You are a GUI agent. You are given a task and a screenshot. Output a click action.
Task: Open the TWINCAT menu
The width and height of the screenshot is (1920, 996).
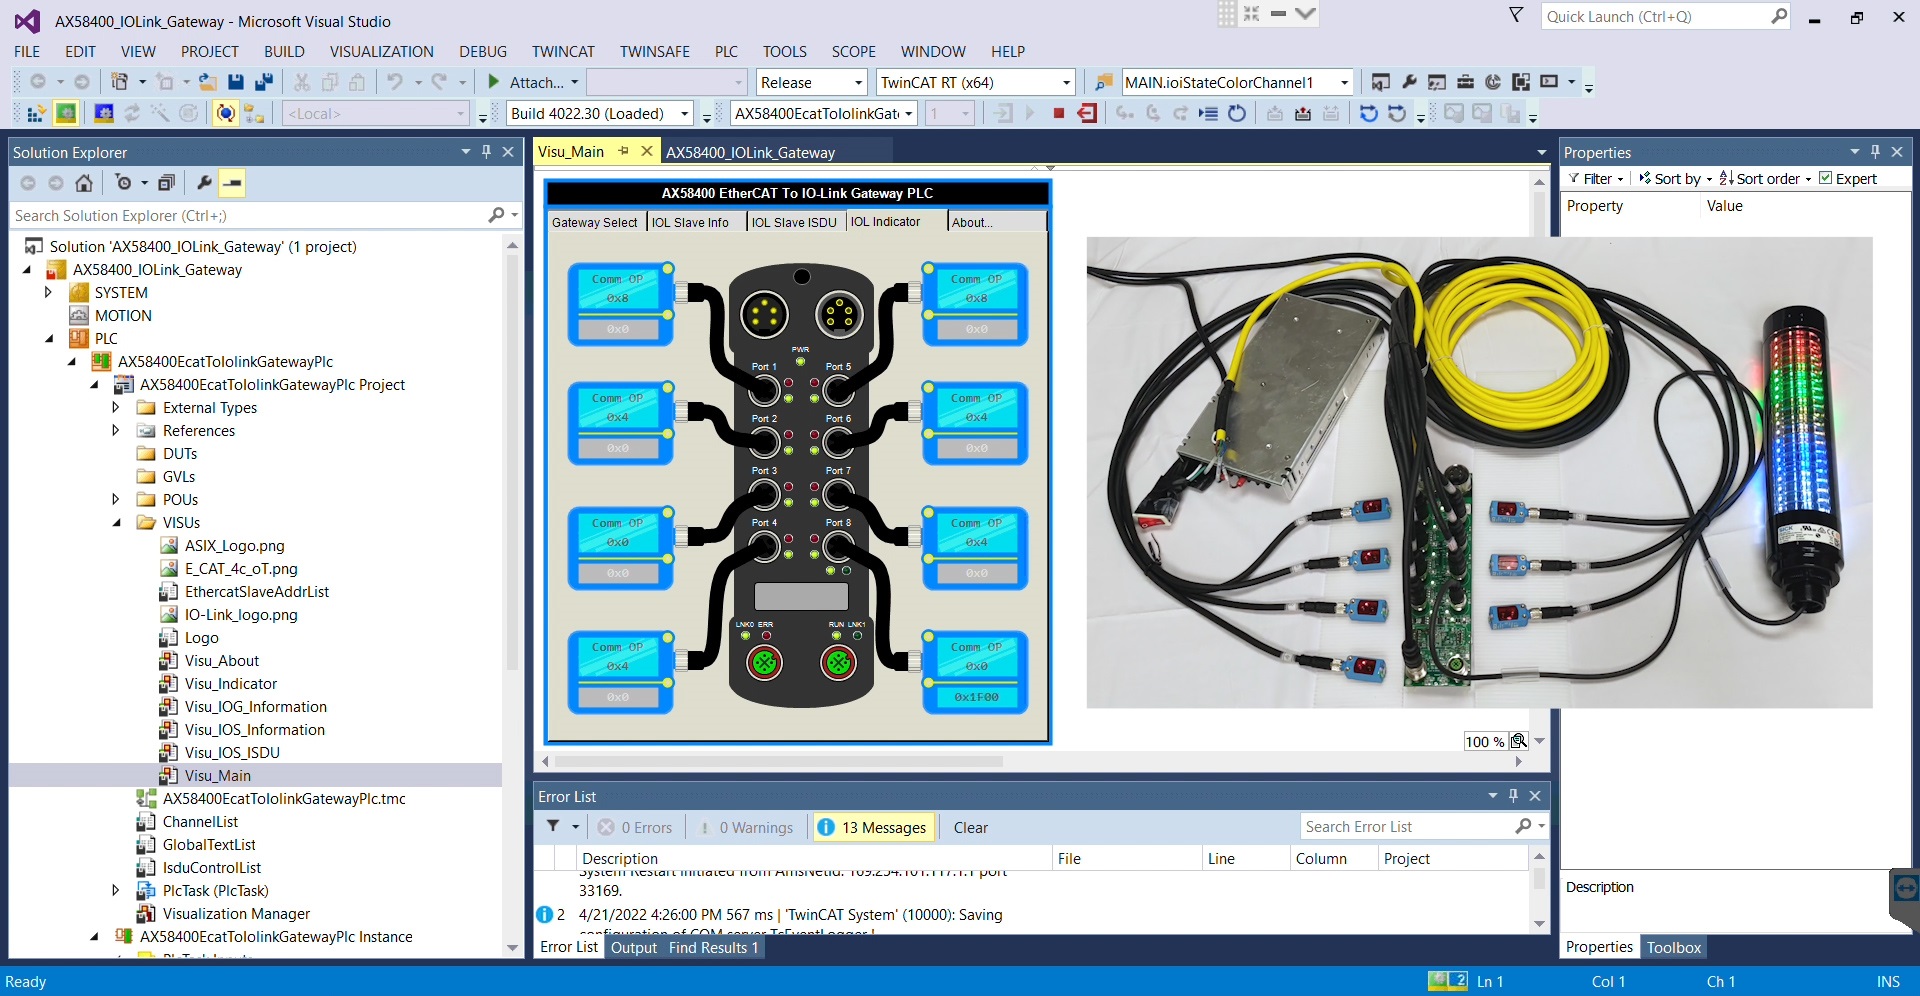click(x=563, y=52)
